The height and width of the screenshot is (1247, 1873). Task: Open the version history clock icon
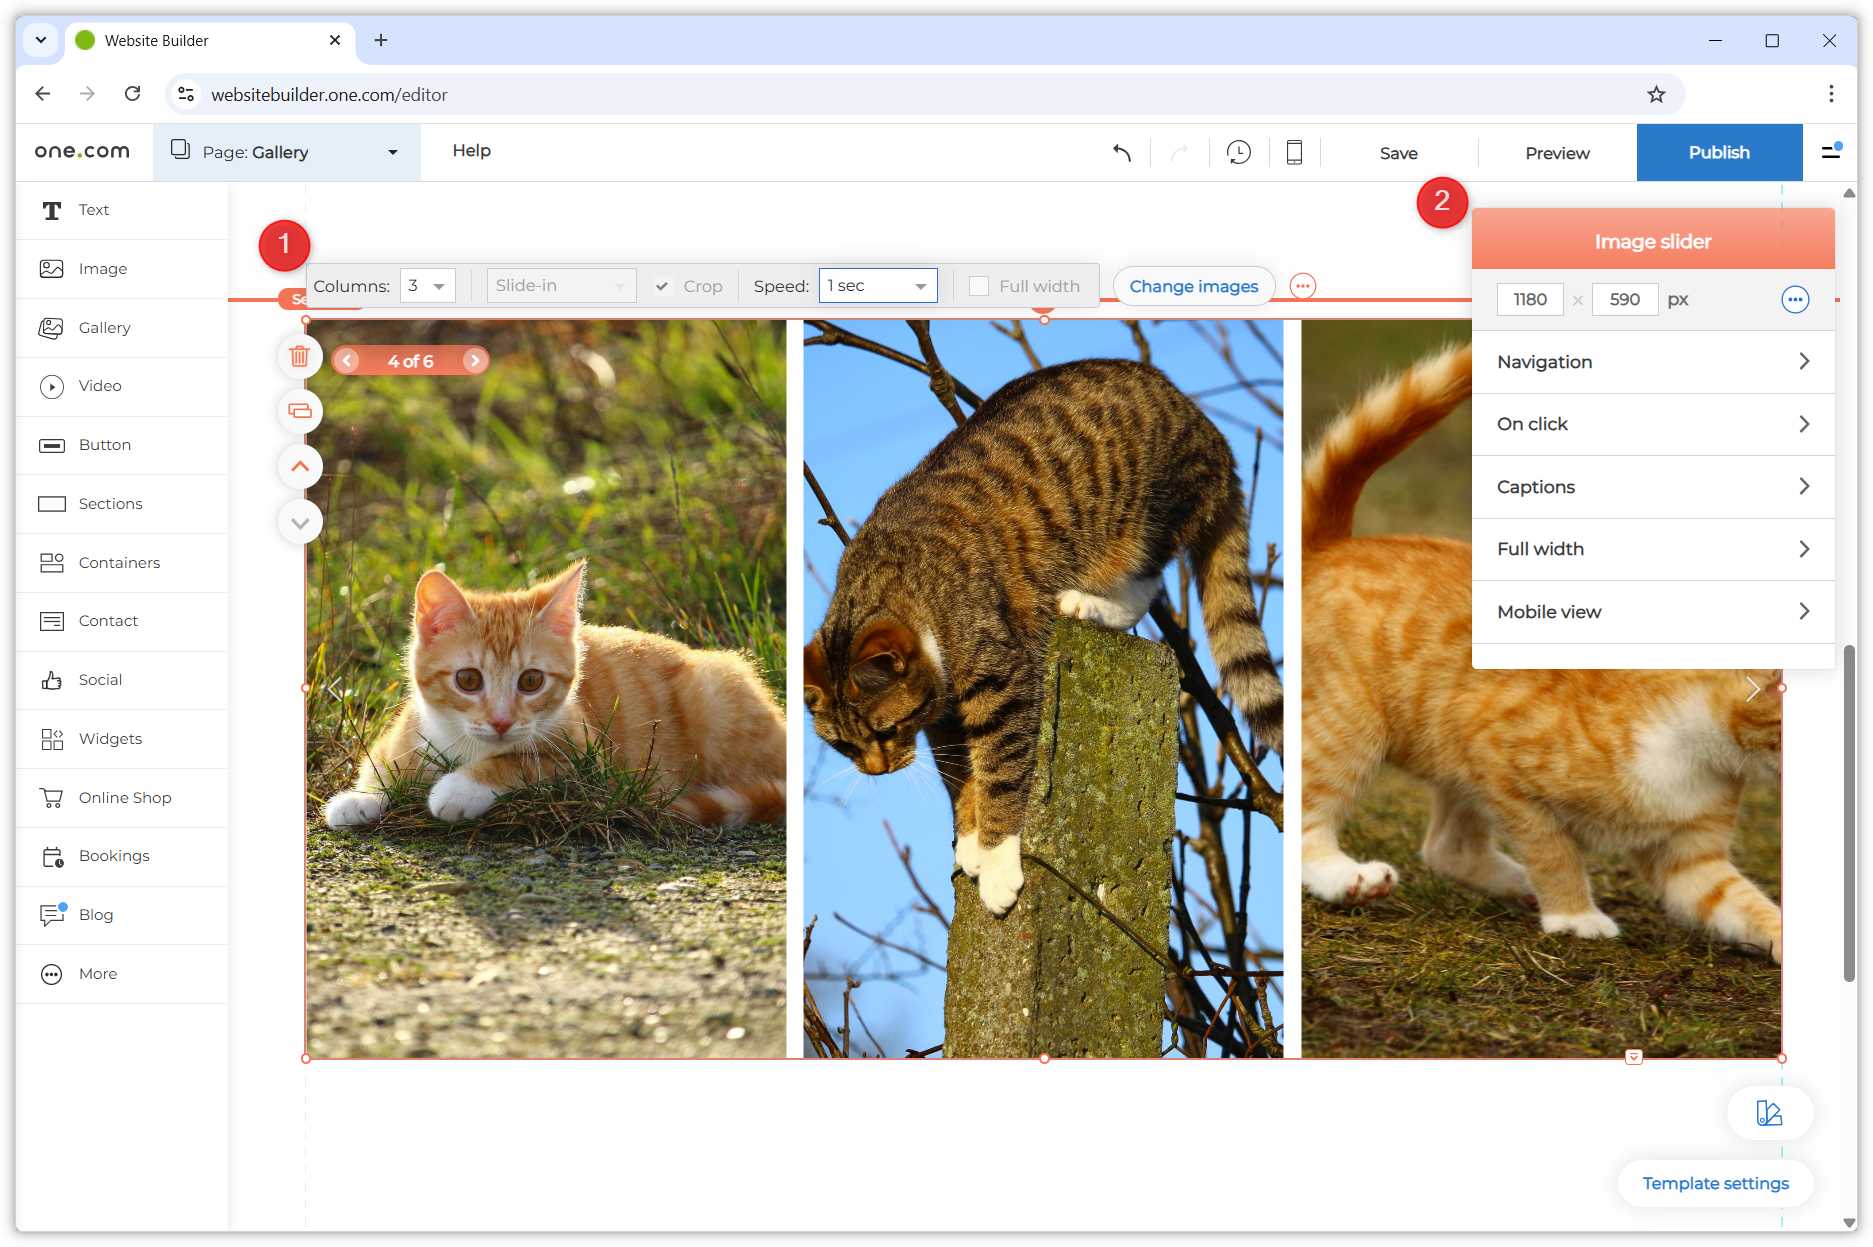(1238, 153)
